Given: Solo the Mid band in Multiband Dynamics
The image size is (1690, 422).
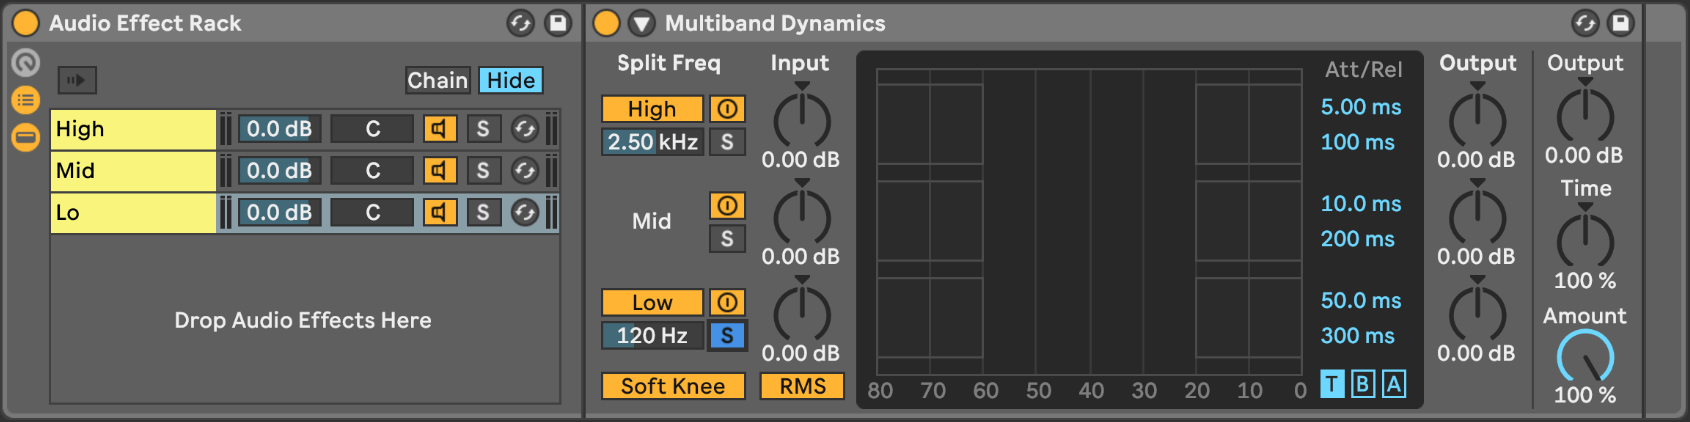Looking at the screenshot, I should [x=727, y=239].
